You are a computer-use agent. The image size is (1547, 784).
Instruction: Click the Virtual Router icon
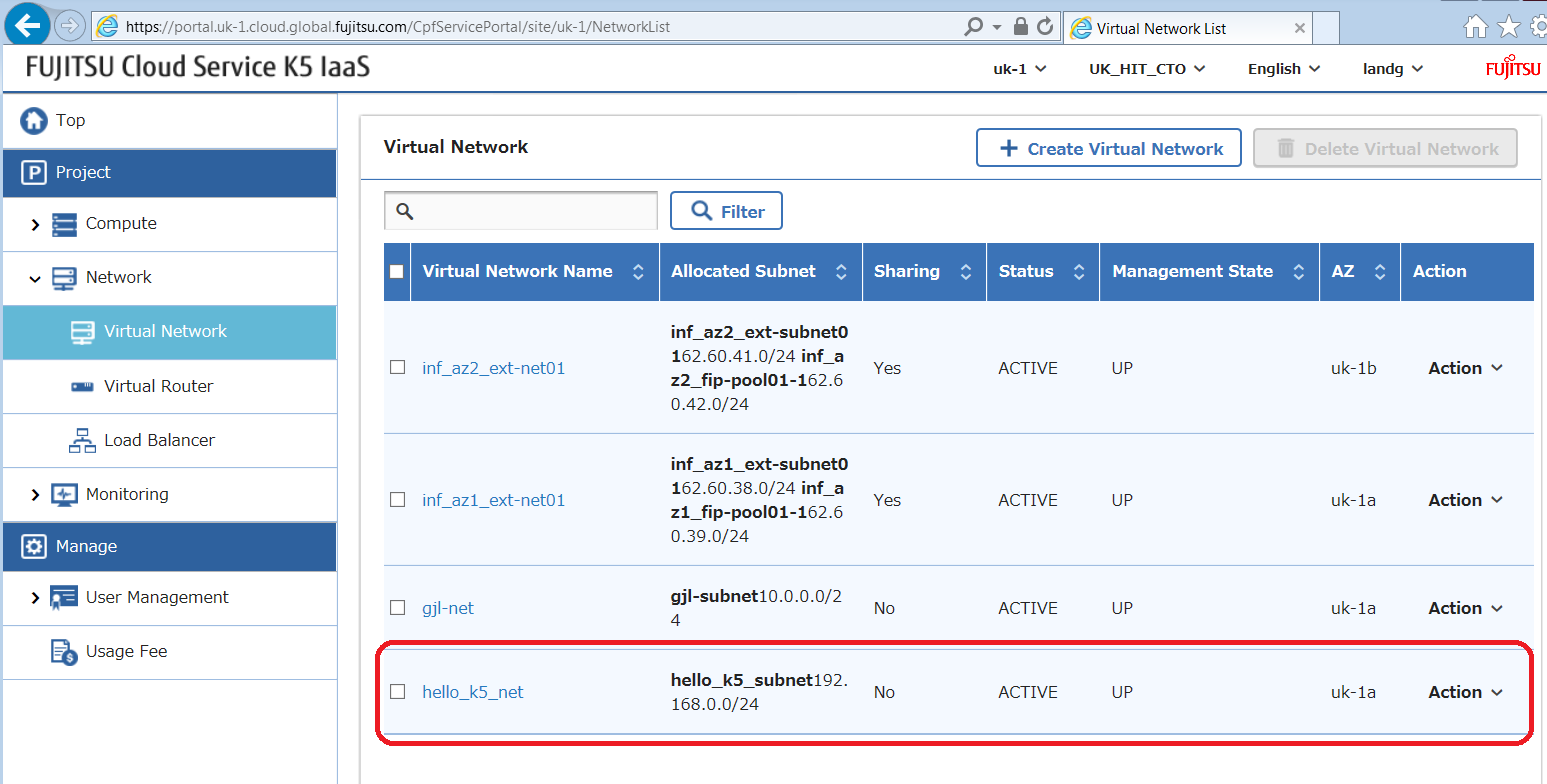83,386
